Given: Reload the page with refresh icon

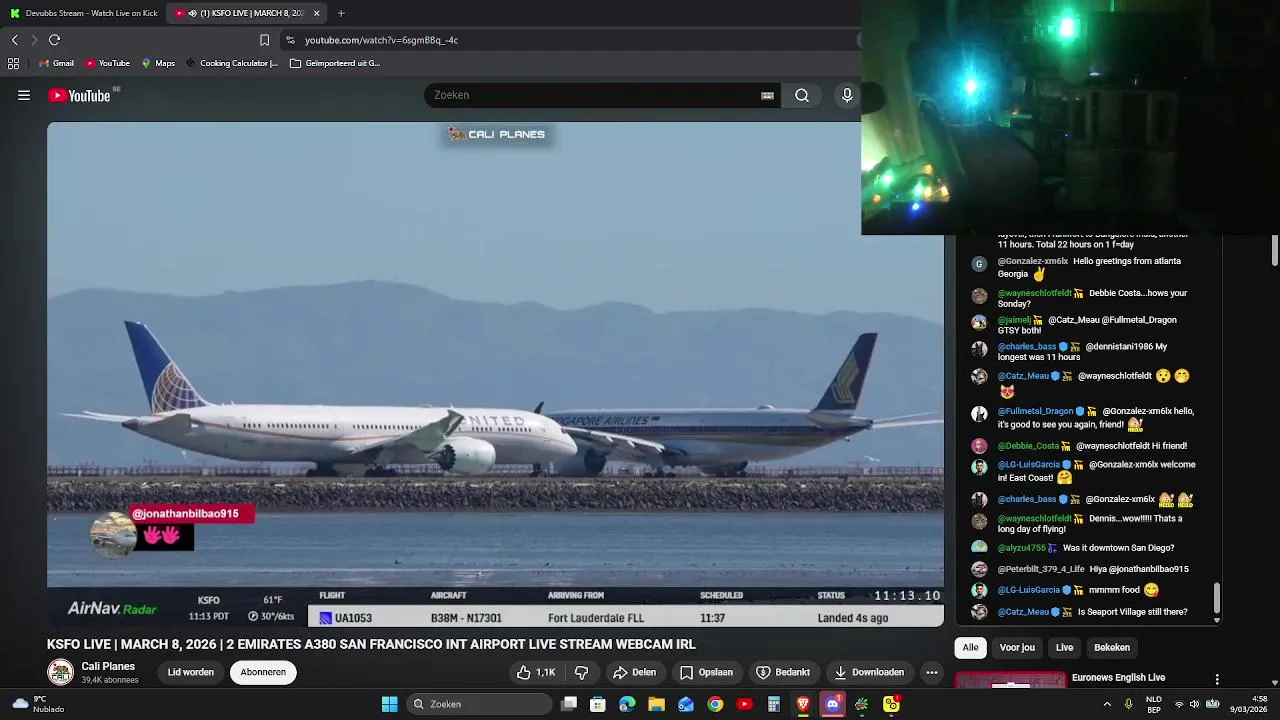Looking at the screenshot, I should (x=54, y=40).
